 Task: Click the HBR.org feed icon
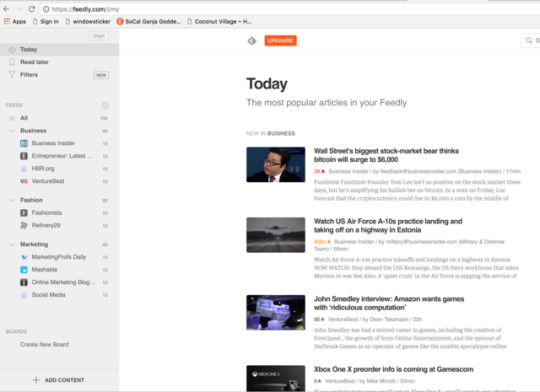point(24,169)
